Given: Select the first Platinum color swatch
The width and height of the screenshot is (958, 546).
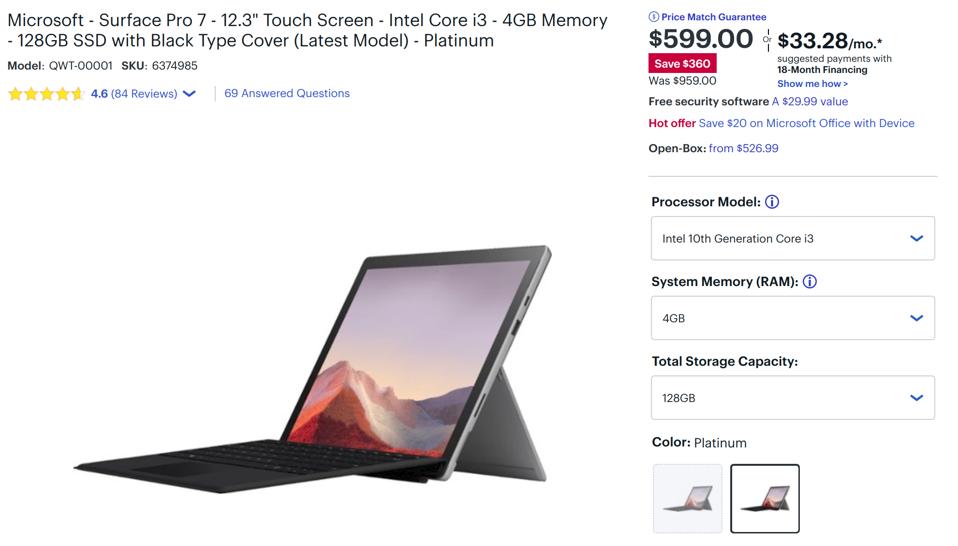Looking at the screenshot, I should pos(687,498).
